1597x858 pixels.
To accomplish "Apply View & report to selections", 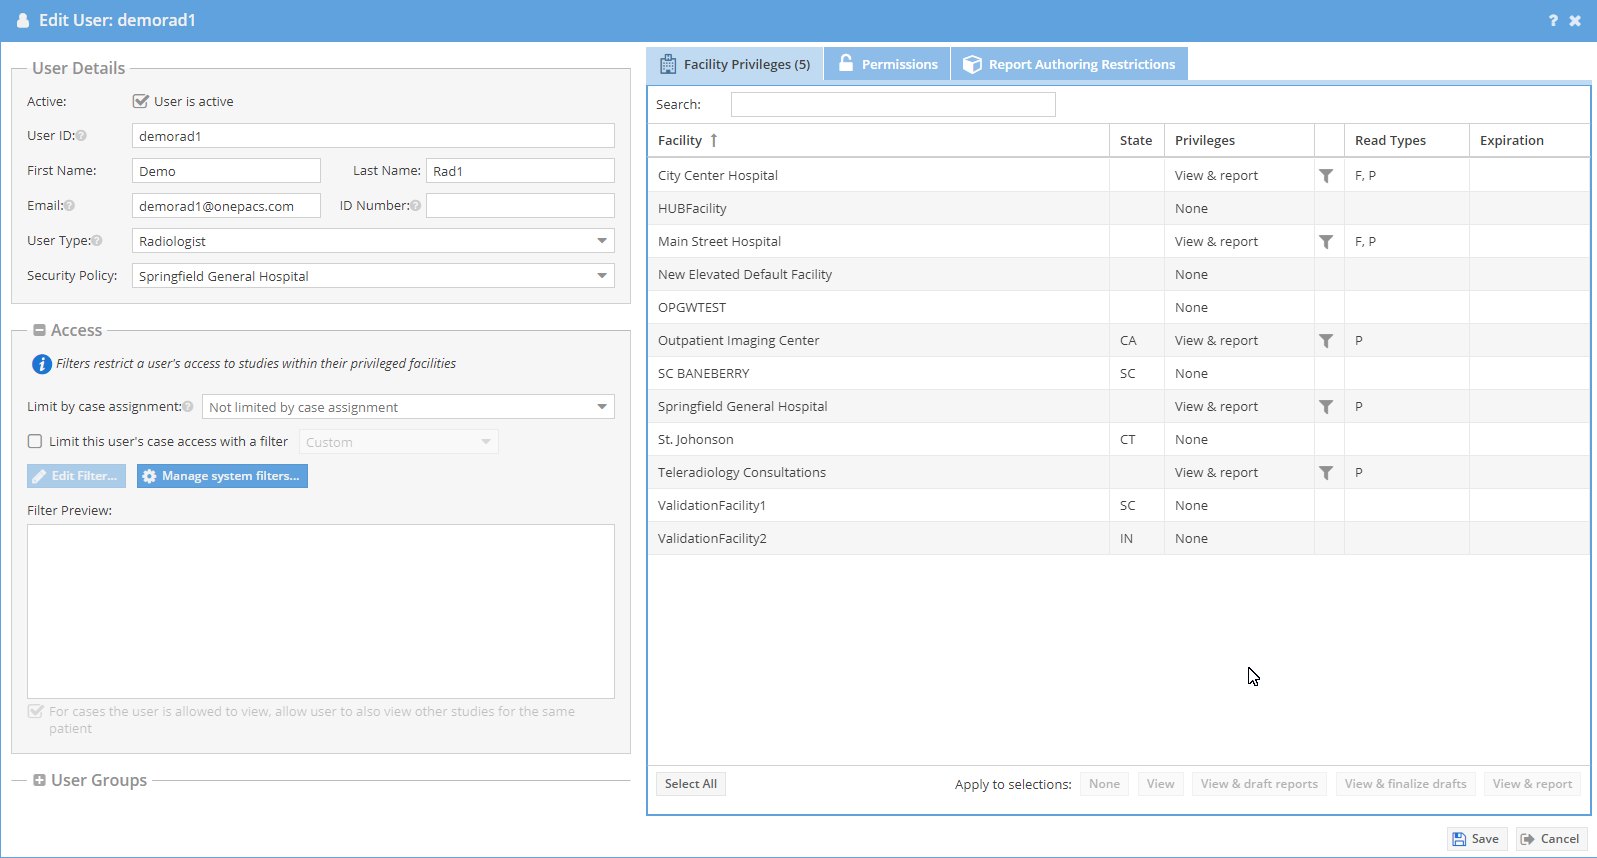I will pyautogui.click(x=1533, y=784).
